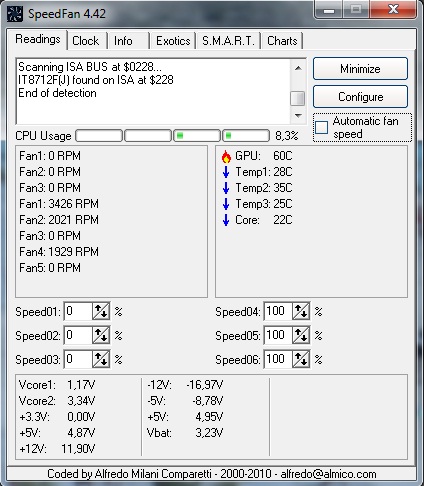The image size is (424, 486).
Task: Click the Speed03 up/down stepper
Action: [101, 359]
